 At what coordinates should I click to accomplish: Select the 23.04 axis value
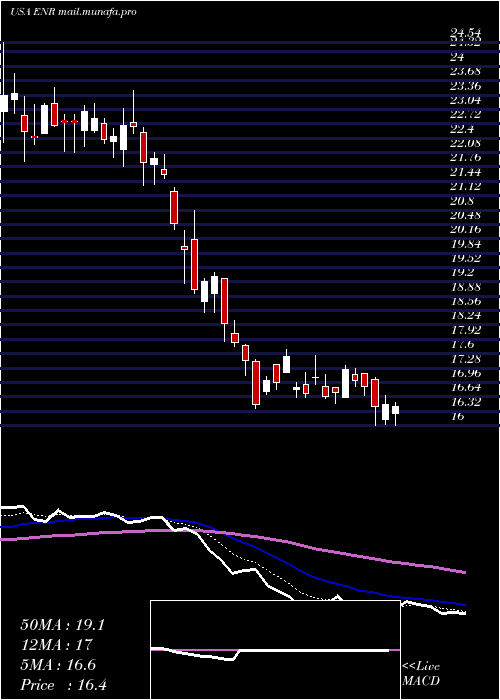click(x=465, y=100)
